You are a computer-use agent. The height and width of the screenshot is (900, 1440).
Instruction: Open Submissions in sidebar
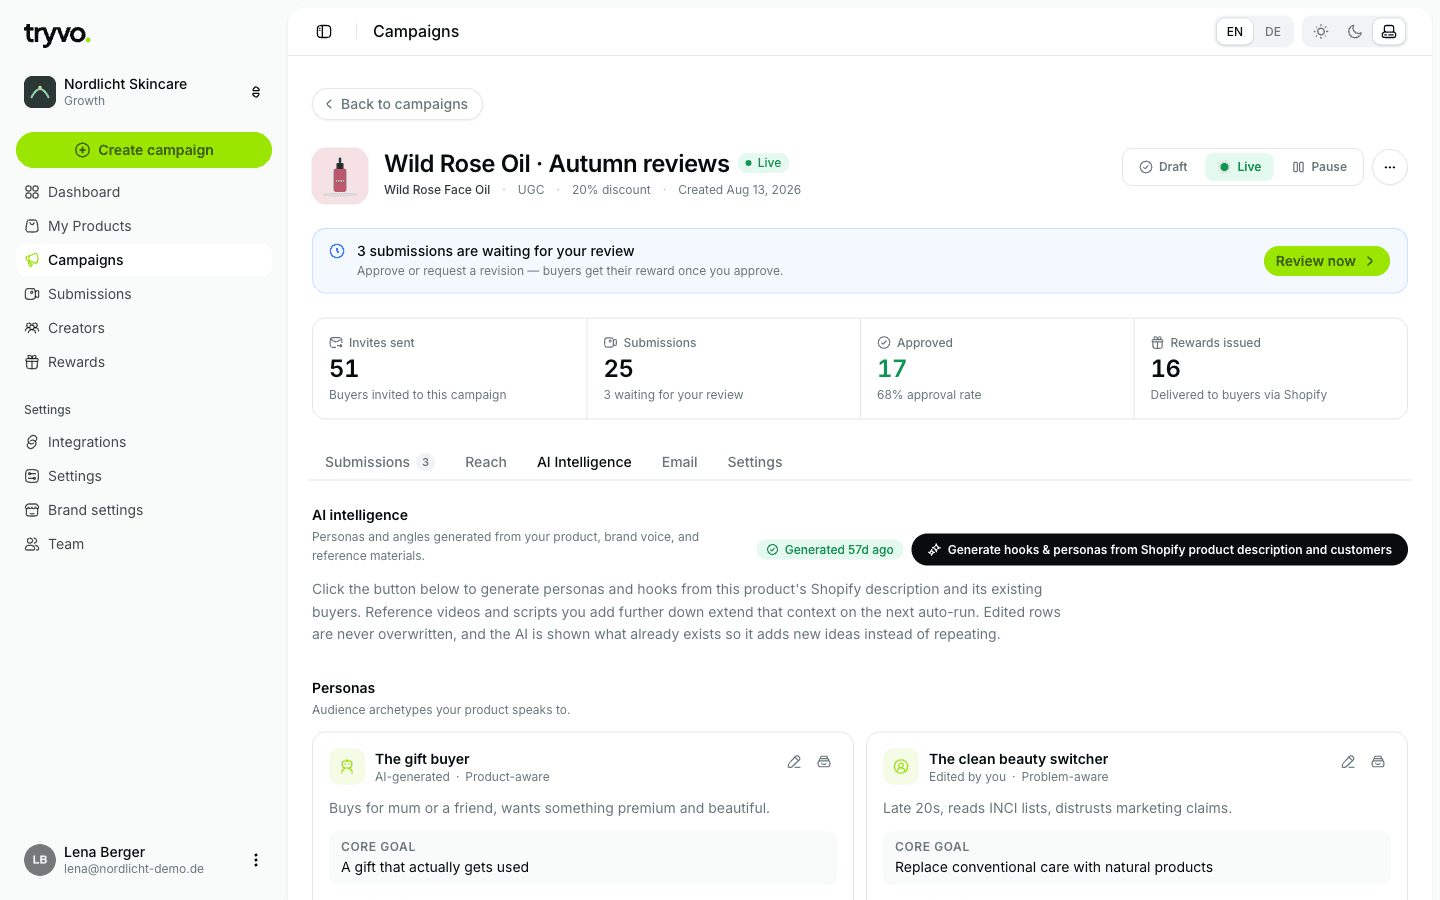[144, 294]
